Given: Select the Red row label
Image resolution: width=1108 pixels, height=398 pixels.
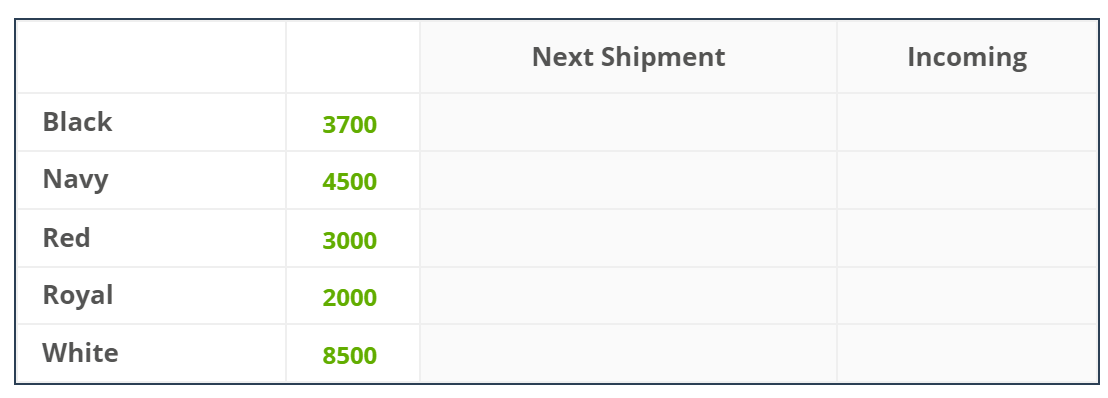Looking at the screenshot, I should point(66,238).
